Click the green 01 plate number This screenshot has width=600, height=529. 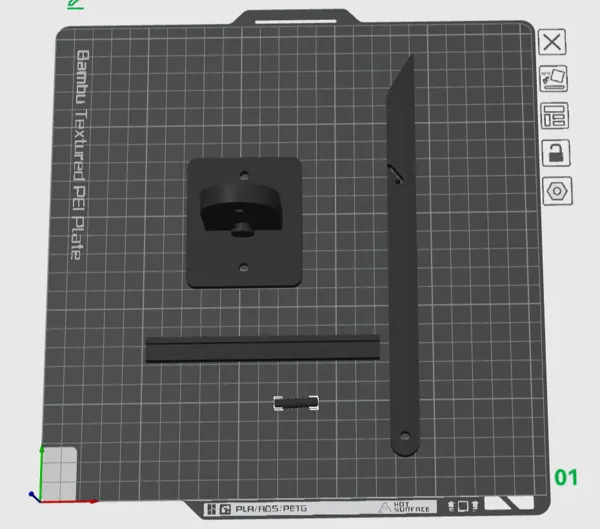click(566, 477)
